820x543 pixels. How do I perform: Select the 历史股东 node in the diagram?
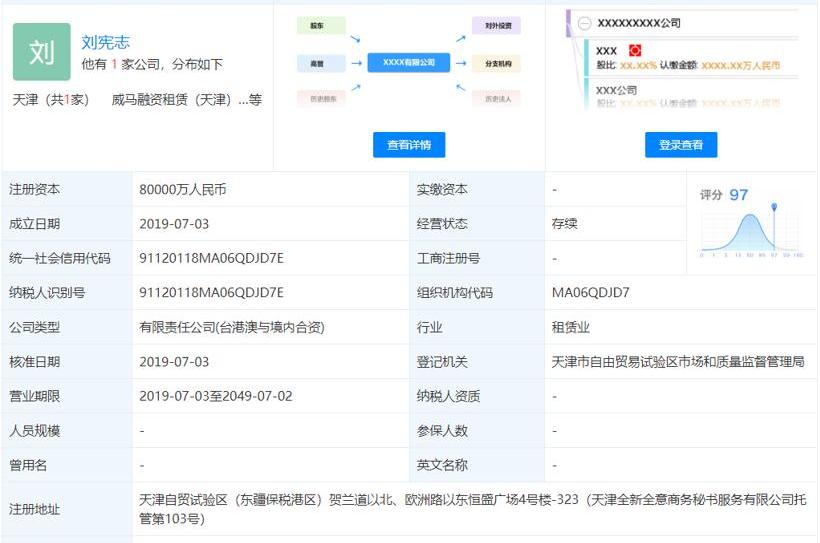click(321, 98)
